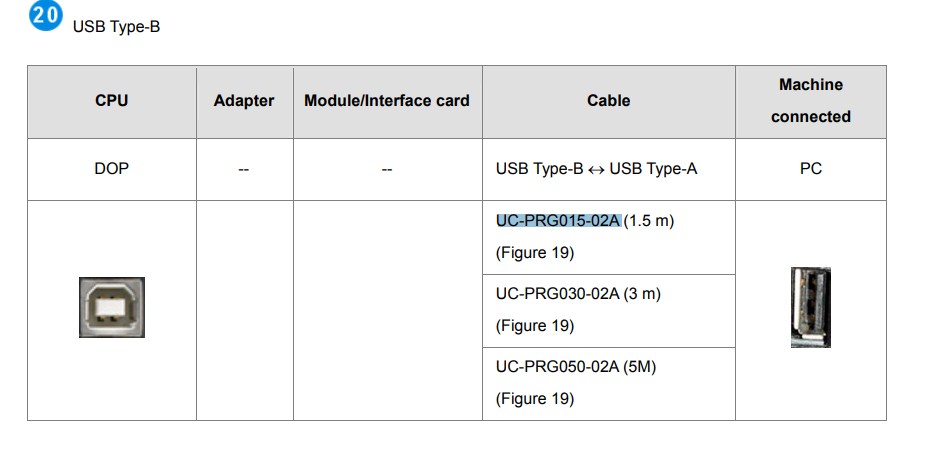Click the UC-PRG050-02A (5M) cable text
Image resolution: width=925 pixels, height=457 pixels.
tap(576, 367)
